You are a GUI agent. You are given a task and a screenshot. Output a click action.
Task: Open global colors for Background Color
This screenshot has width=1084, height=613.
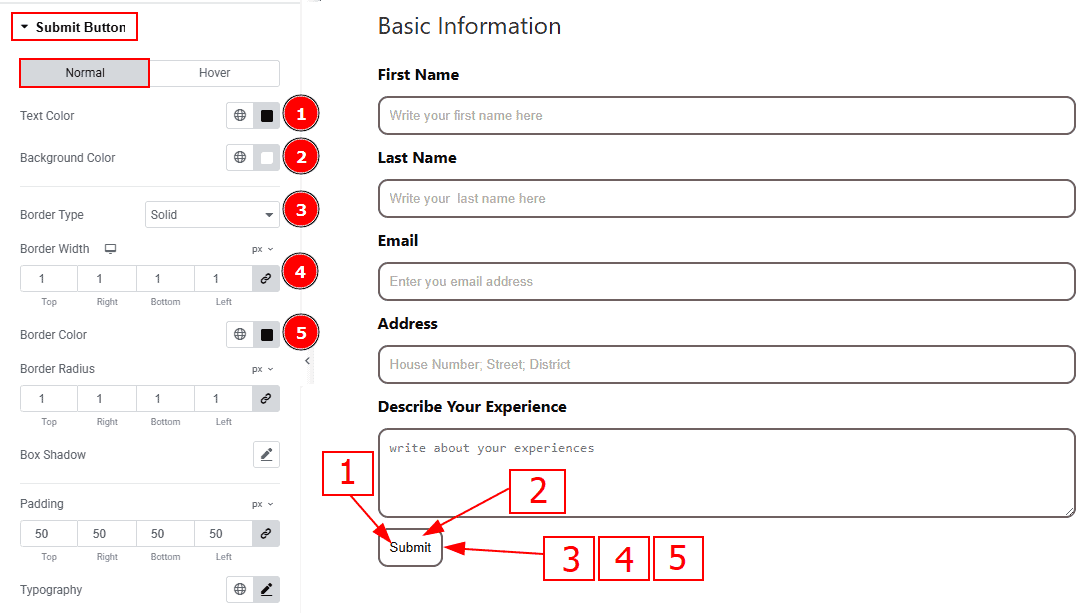pyautogui.click(x=240, y=158)
